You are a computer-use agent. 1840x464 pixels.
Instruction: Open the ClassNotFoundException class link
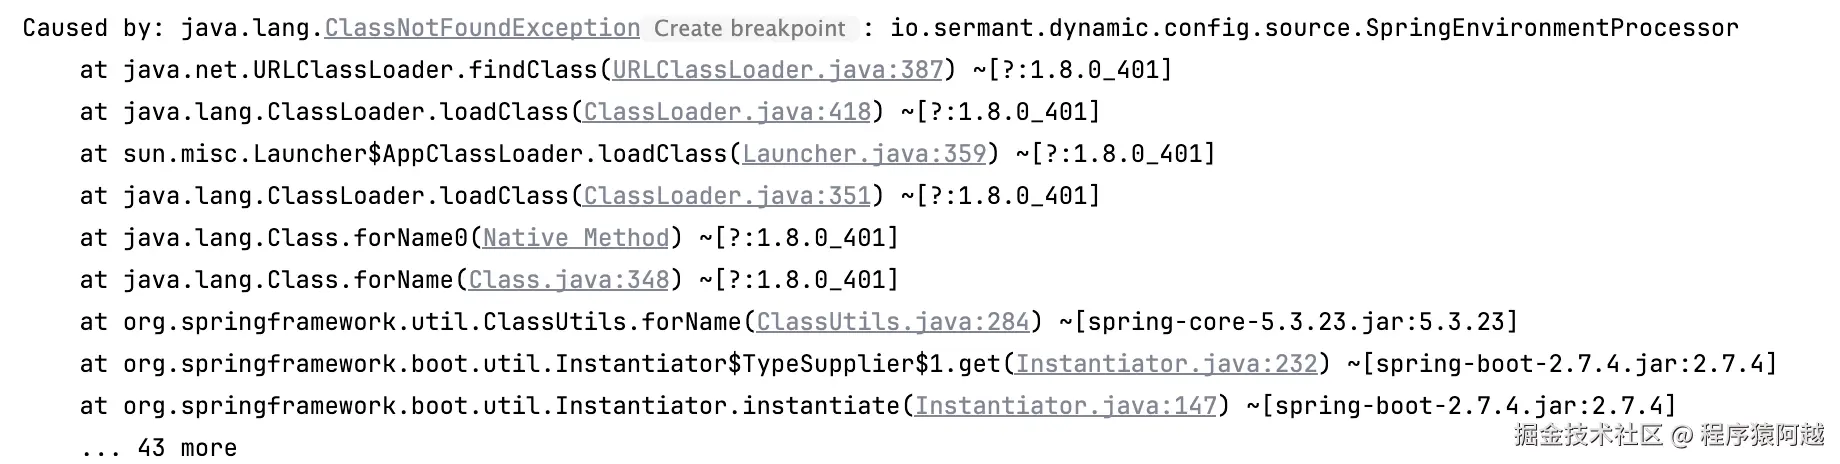tap(482, 28)
